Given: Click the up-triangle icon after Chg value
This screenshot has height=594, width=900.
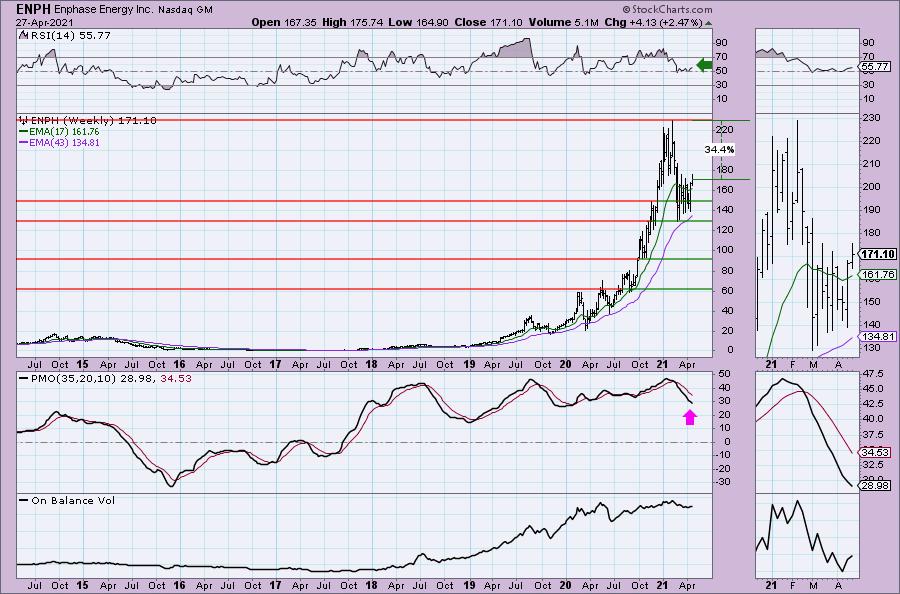Looking at the screenshot, I should pos(708,24).
